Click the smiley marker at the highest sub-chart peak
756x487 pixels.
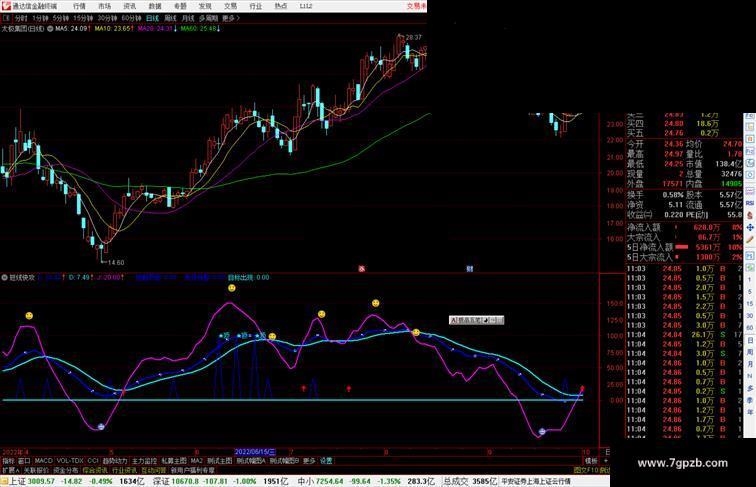click(232, 288)
